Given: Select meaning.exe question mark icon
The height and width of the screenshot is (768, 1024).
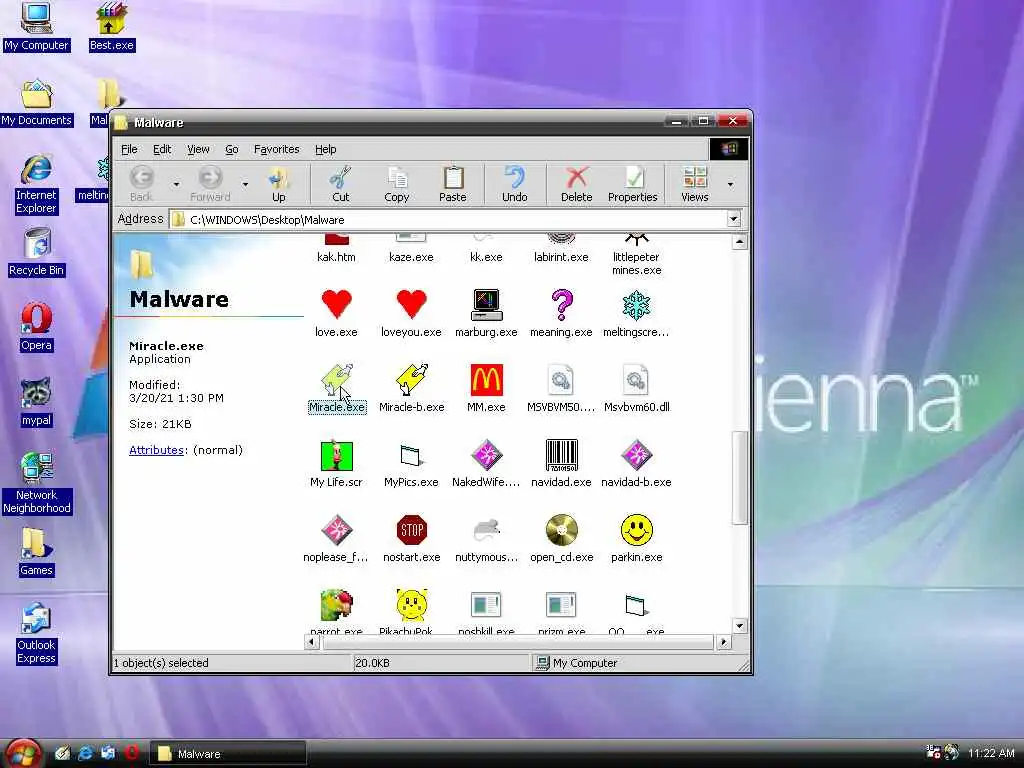Looking at the screenshot, I should click(x=562, y=304).
